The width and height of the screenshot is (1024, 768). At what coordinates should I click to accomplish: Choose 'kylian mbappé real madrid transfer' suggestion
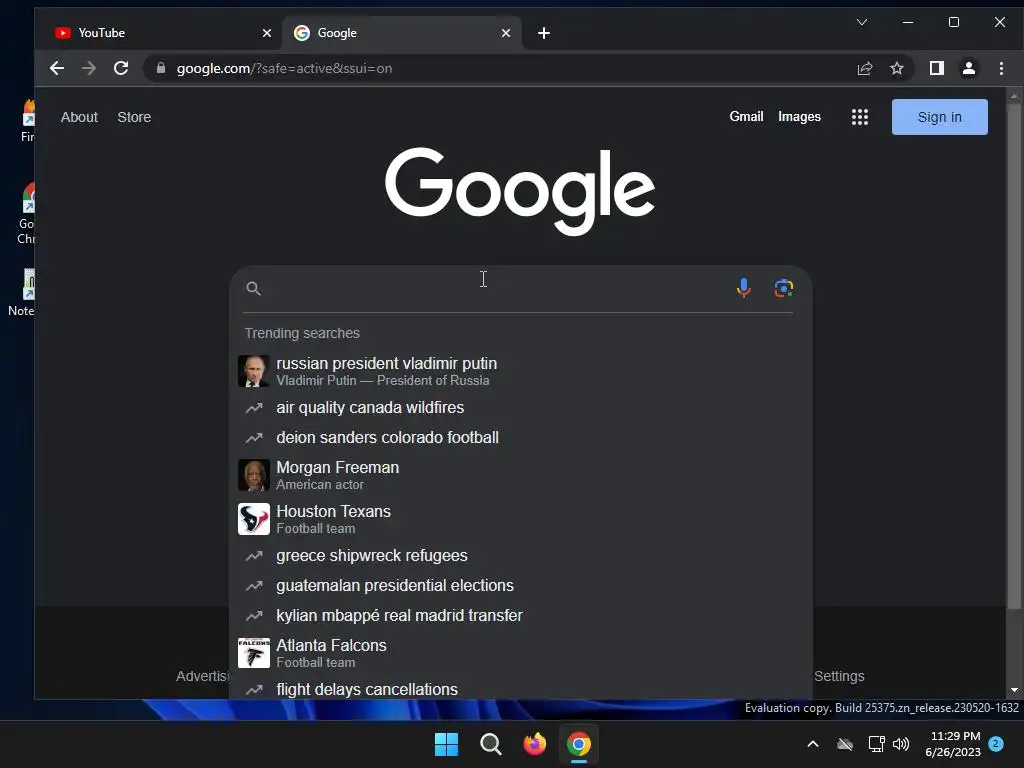point(520,616)
